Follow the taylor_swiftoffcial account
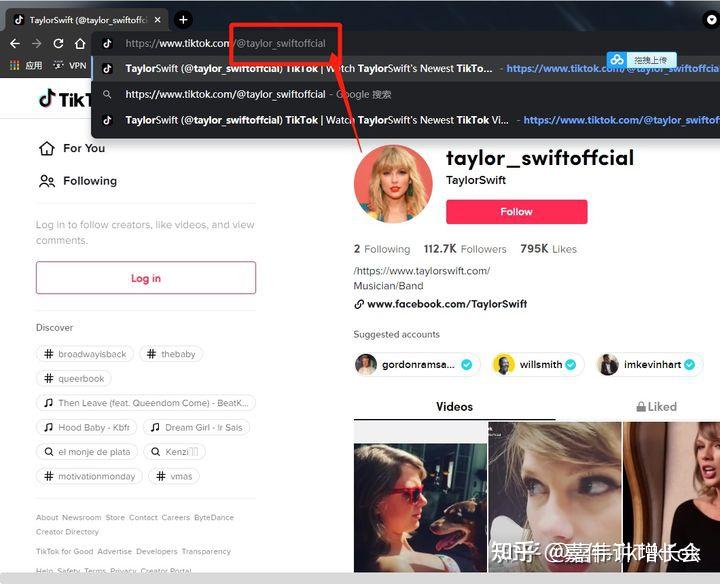 [517, 212]
